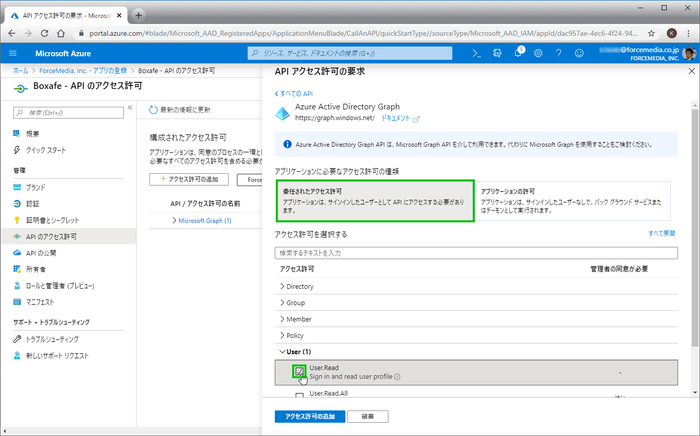Go back in the browser
The image size is (700, 436).
coord(12,33)
